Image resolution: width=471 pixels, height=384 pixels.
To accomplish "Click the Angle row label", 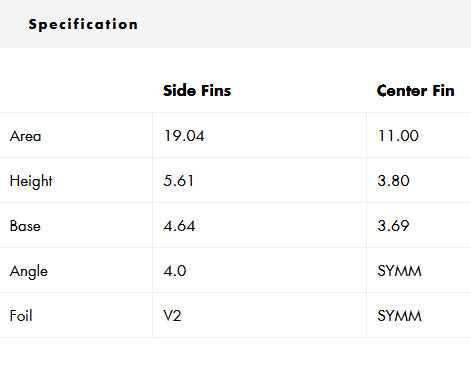I will coord(29,271).
